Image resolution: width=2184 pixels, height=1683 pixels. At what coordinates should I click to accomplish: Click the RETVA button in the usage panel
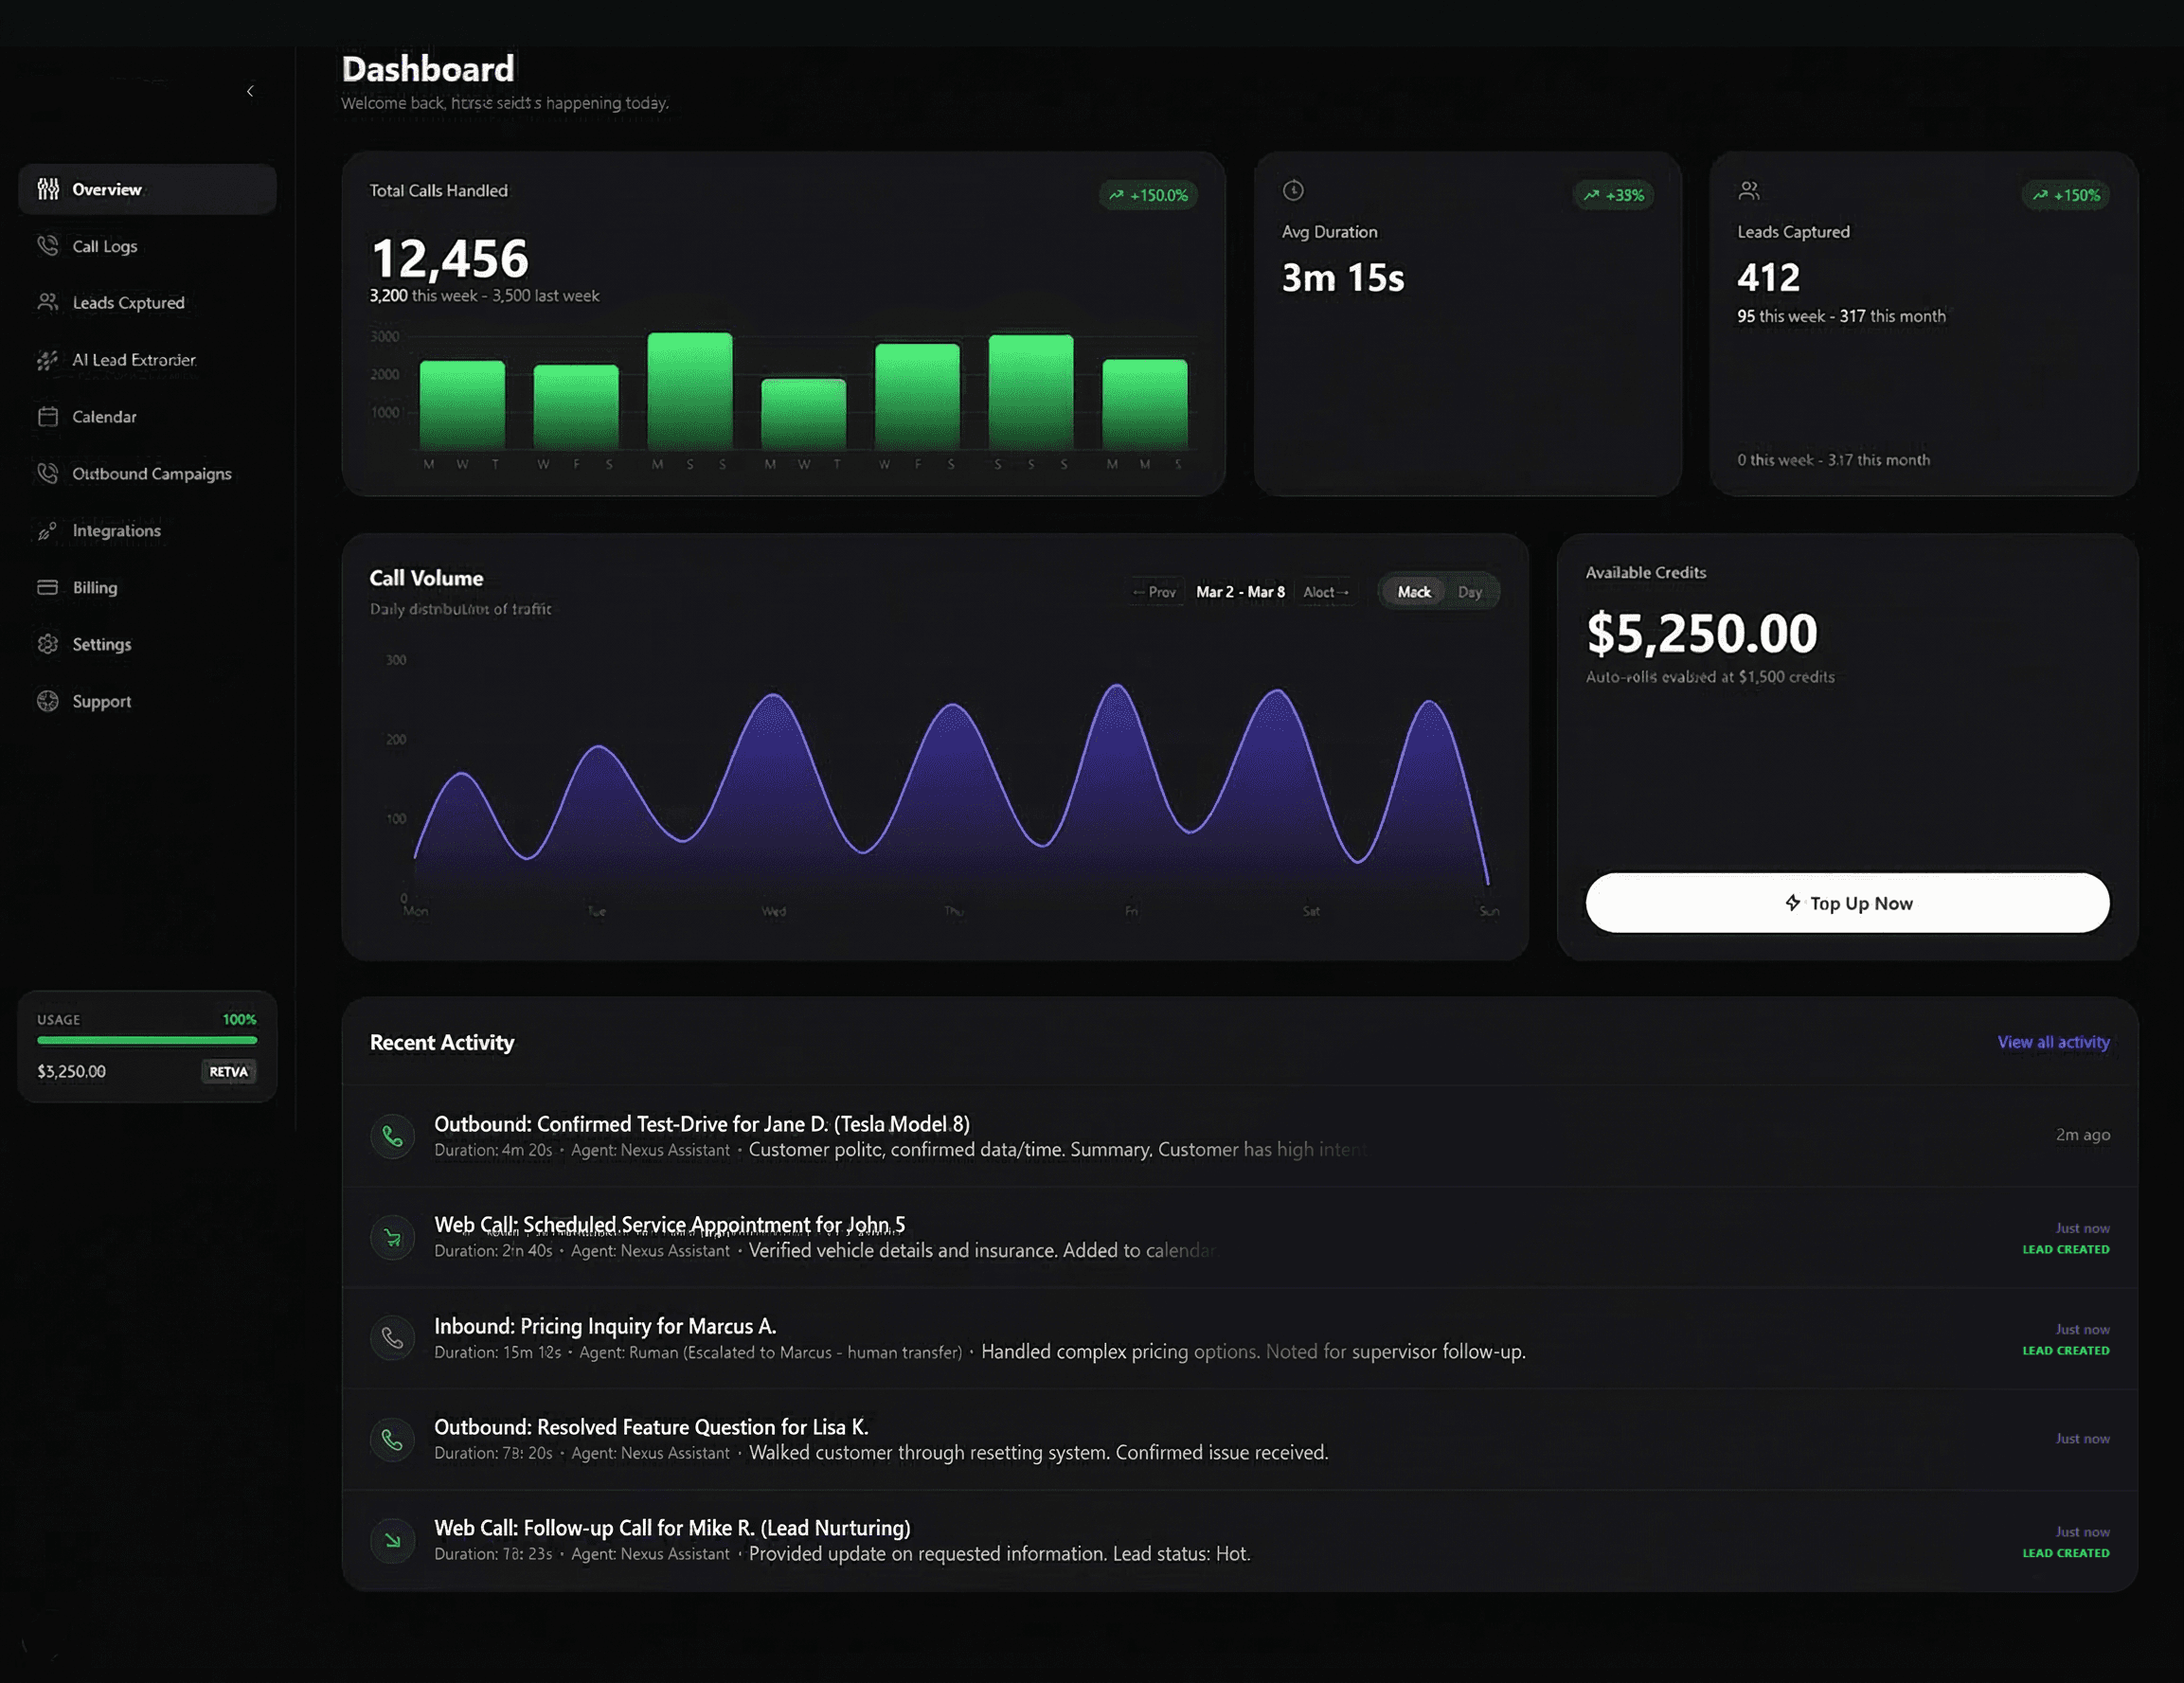[x=229, y=1071]
